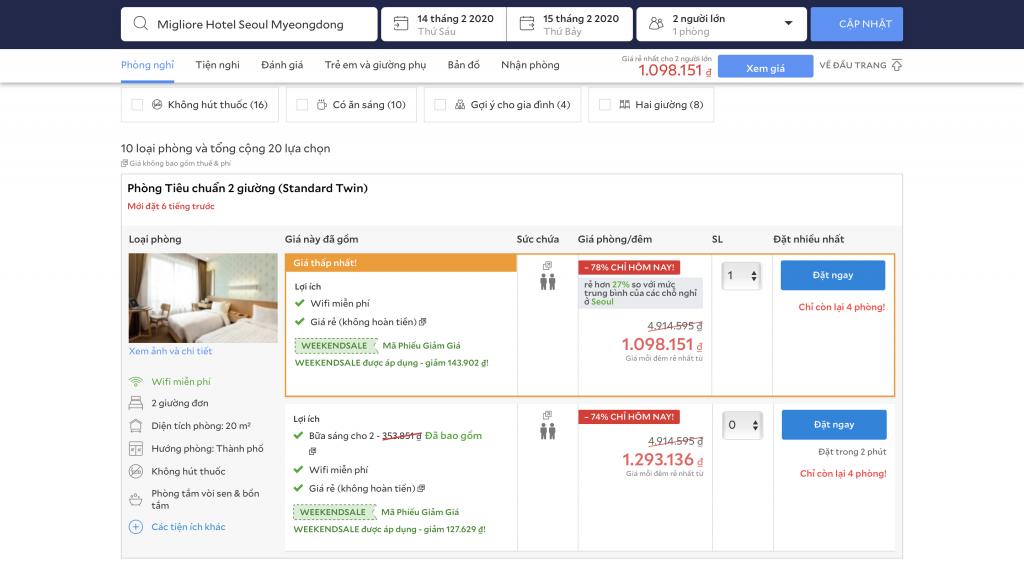Click the search magnifier icon in hotel field
Screen dimensions: 1024x577
[x=140, y=24]
